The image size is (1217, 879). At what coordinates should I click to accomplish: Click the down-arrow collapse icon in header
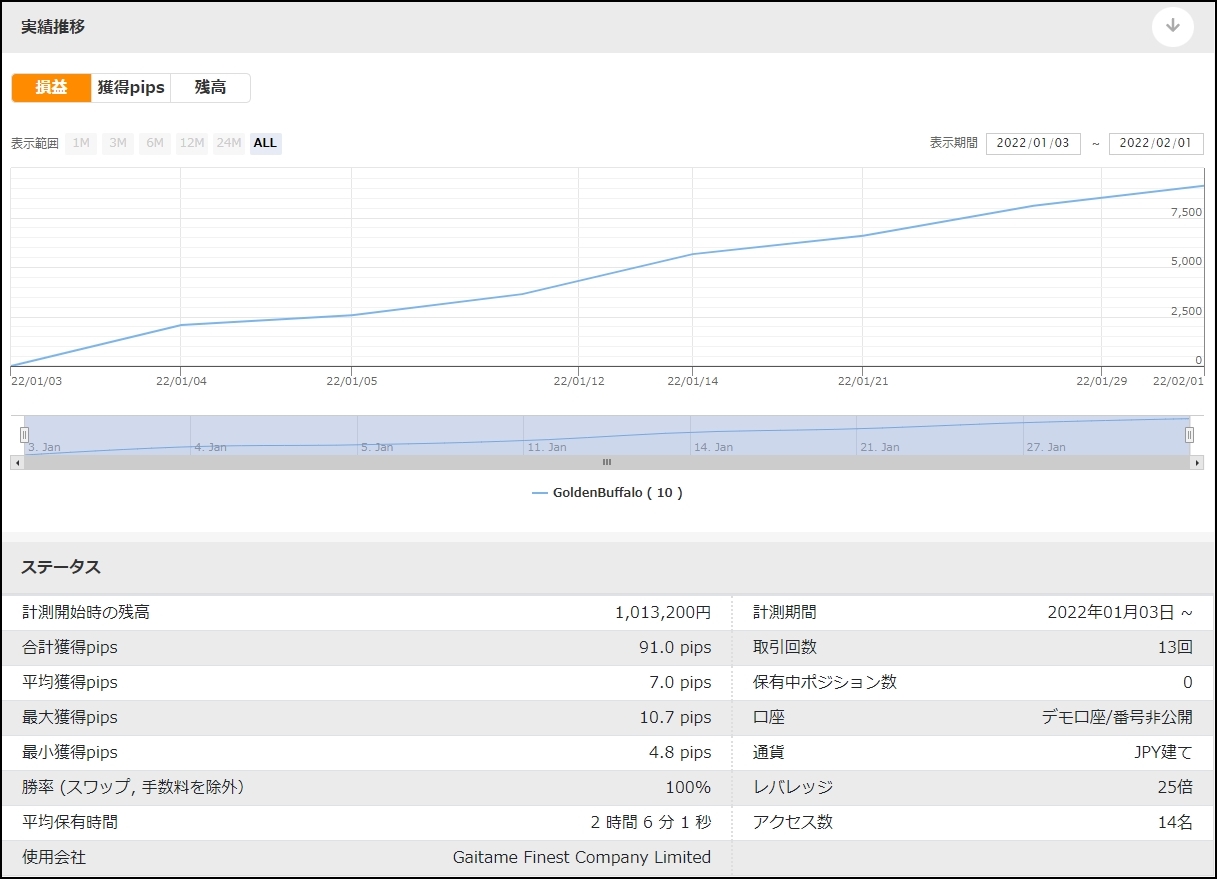coord(1172,27)
